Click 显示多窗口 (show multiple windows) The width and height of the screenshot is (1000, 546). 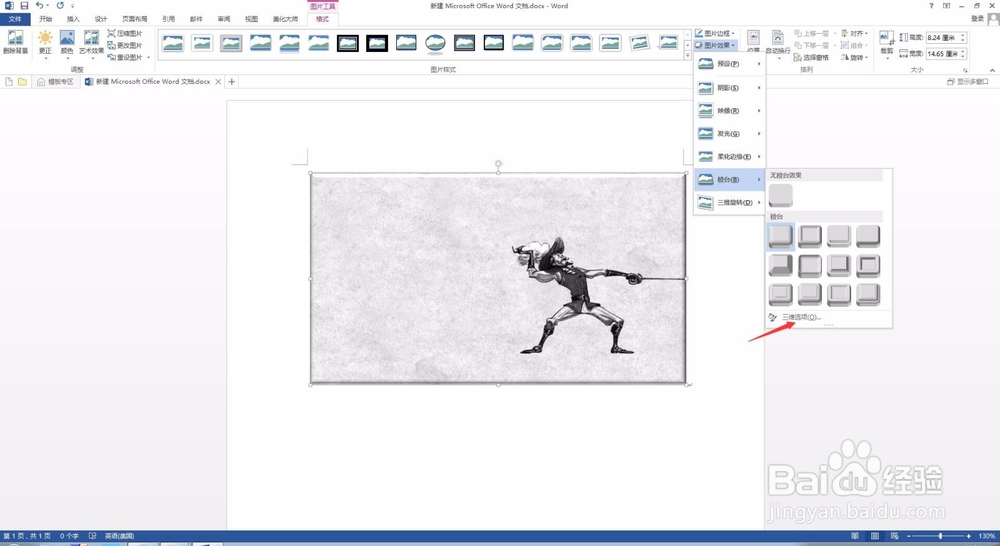pyautogui.click(x=967, y=82)
